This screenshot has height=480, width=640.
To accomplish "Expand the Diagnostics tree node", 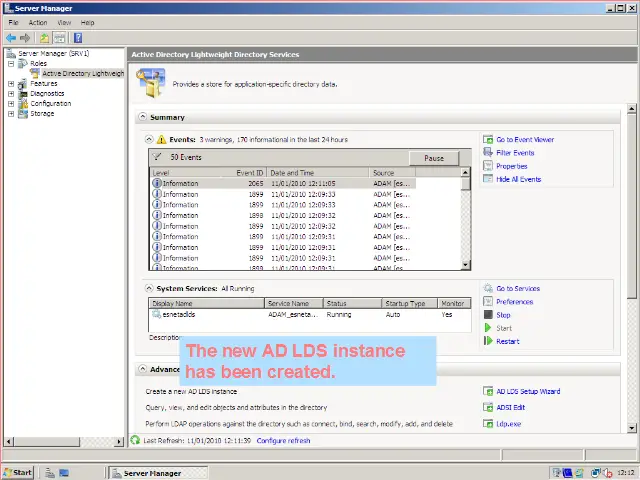I will [11, 93].
